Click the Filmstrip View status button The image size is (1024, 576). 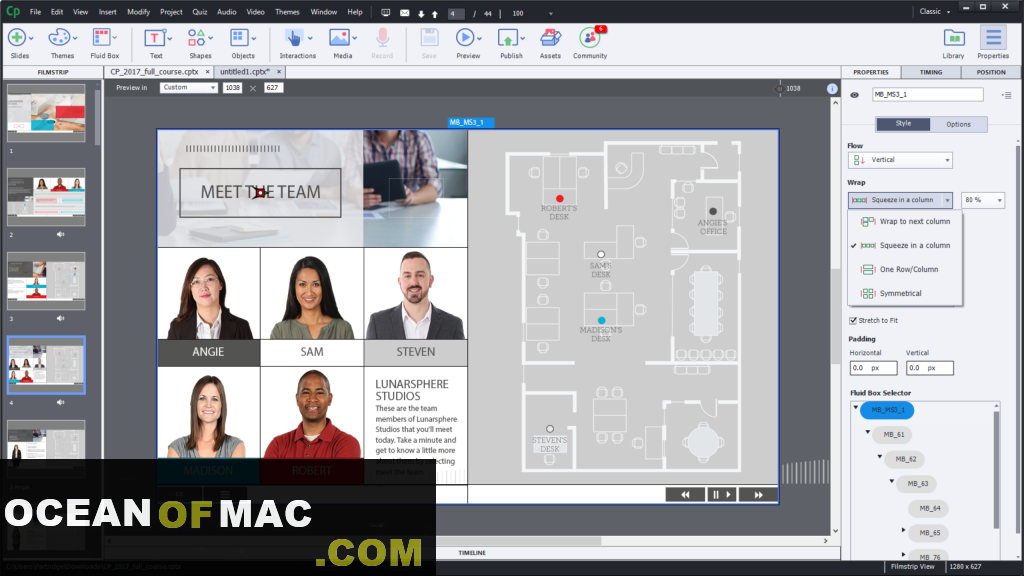pos(912,567)
